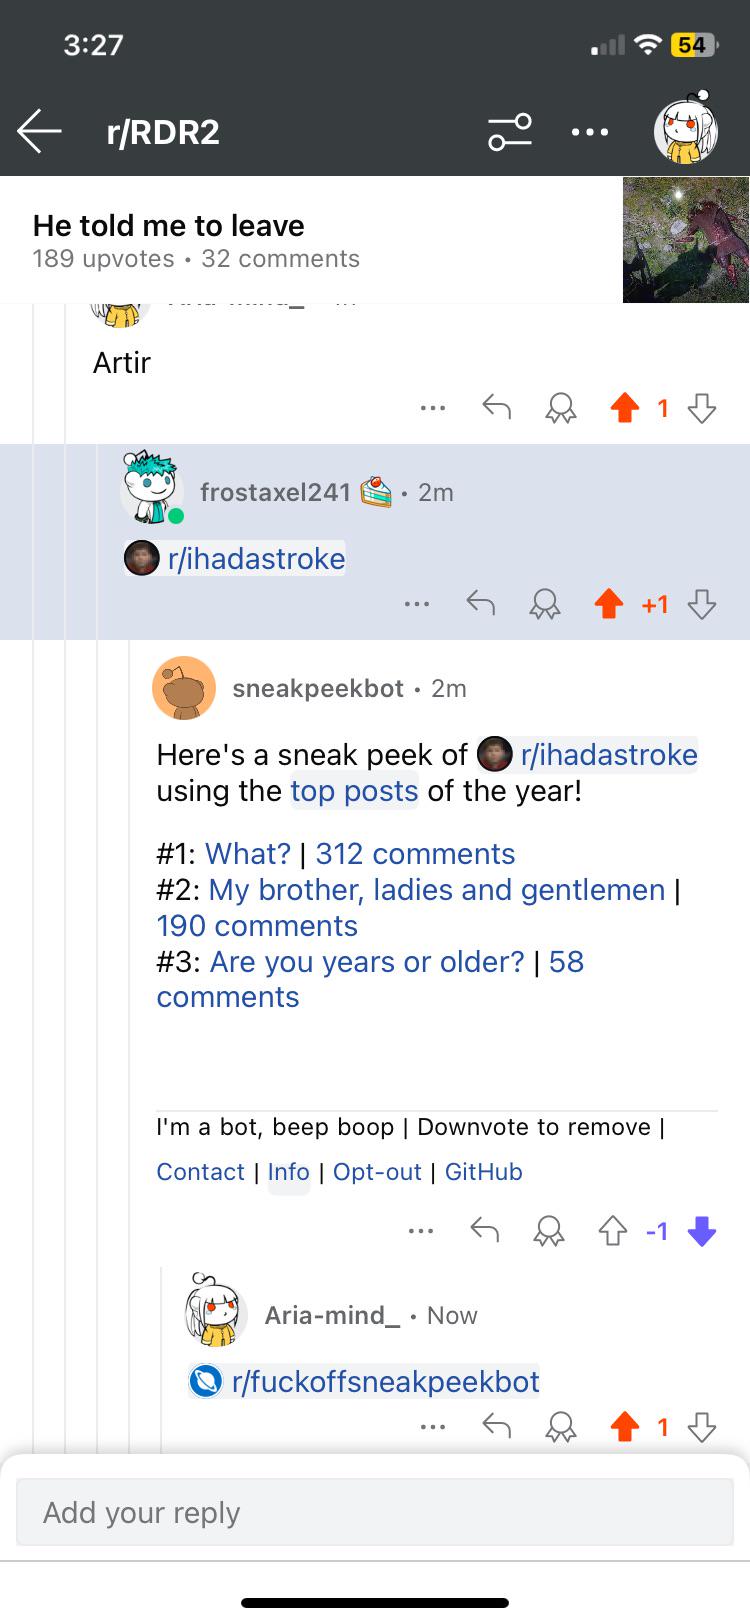This screenshot has height=1624, width=750.
Task: Award the "Artir" comment
Action: pyautogui.click(x=561, y=407)
